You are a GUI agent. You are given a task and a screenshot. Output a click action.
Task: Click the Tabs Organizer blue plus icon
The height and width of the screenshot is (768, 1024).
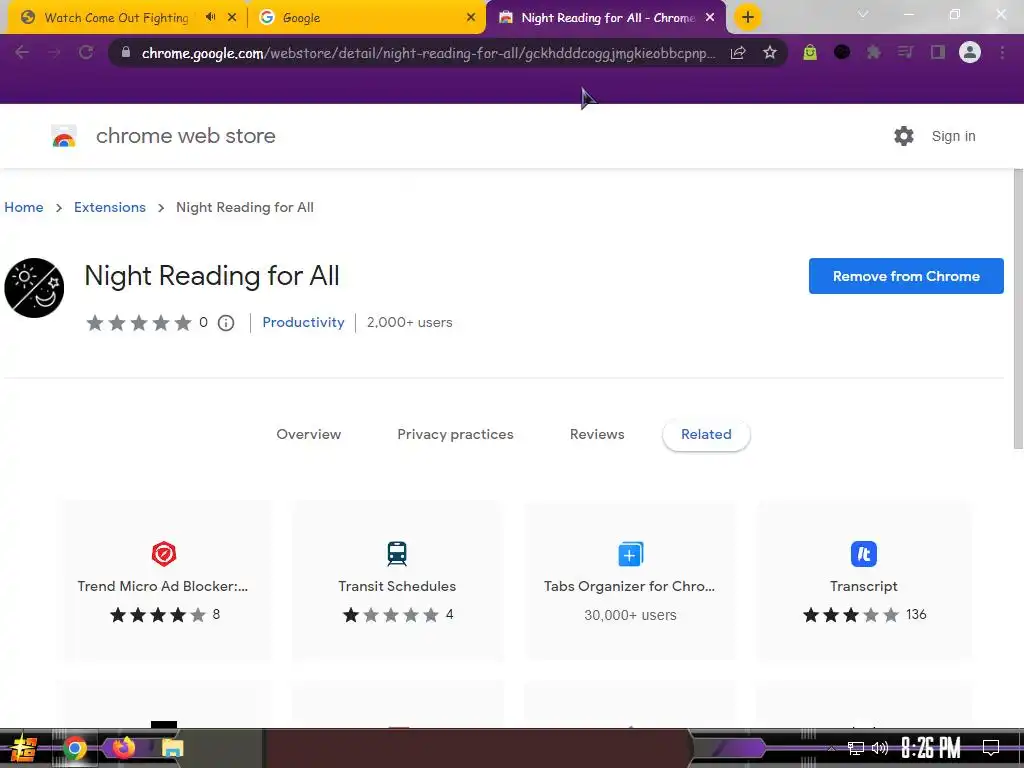[630, 554]
